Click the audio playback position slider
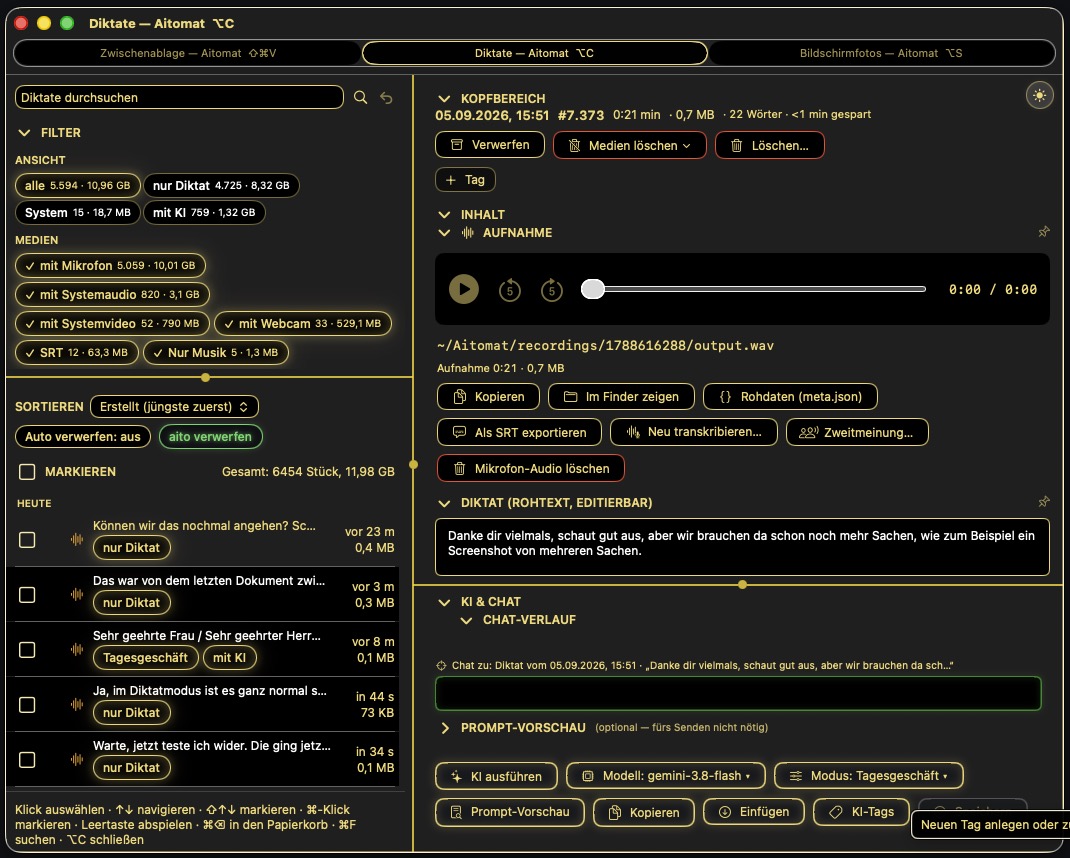1070x858 pixels. click(x=753, y=289)
